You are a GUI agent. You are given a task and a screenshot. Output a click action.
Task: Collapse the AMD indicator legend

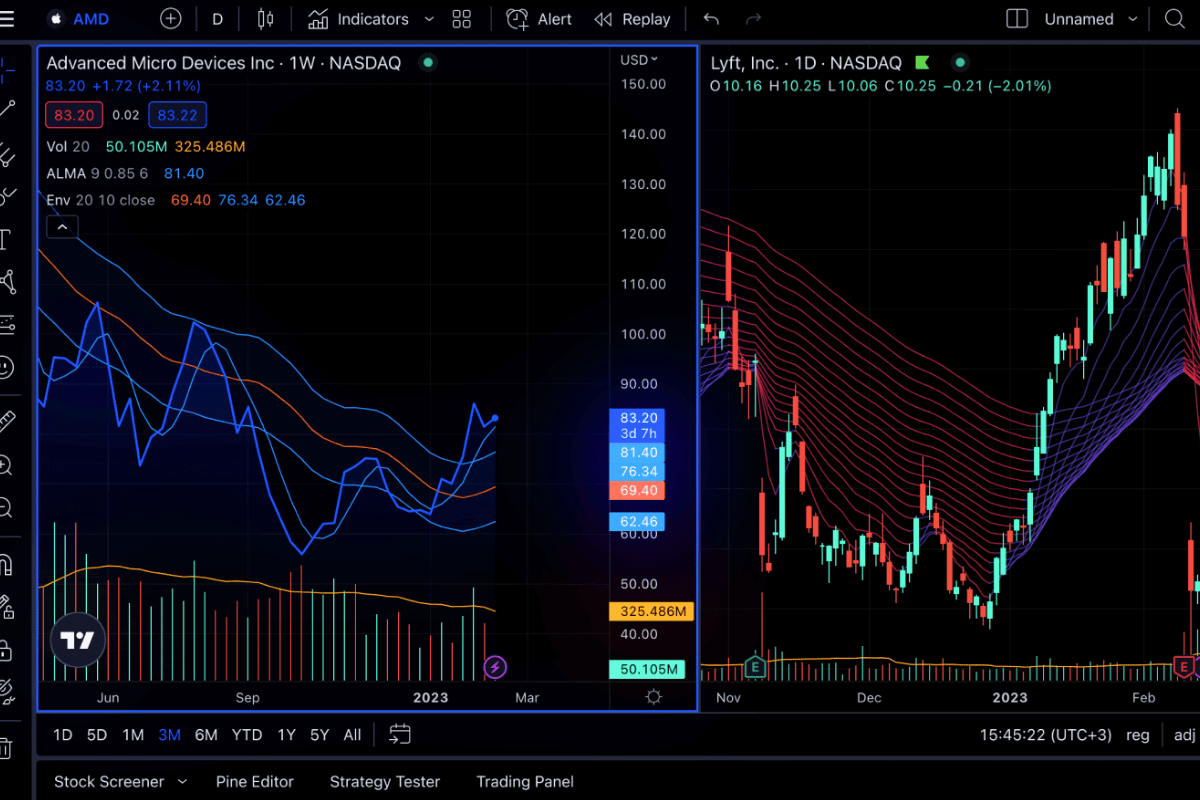[x=61, y=228]
